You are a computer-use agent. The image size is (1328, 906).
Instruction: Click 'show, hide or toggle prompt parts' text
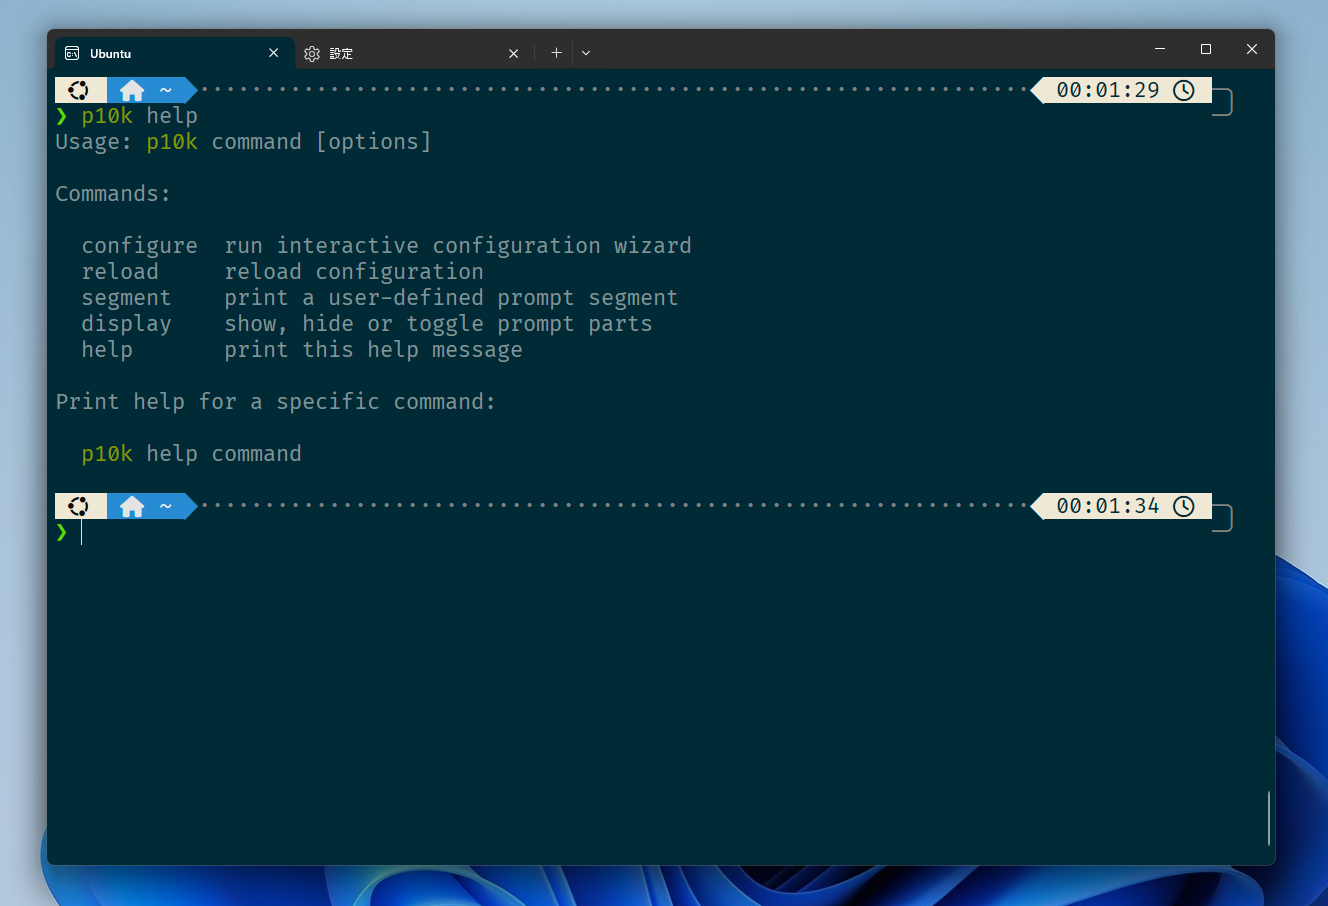click(x=438, y=324)
